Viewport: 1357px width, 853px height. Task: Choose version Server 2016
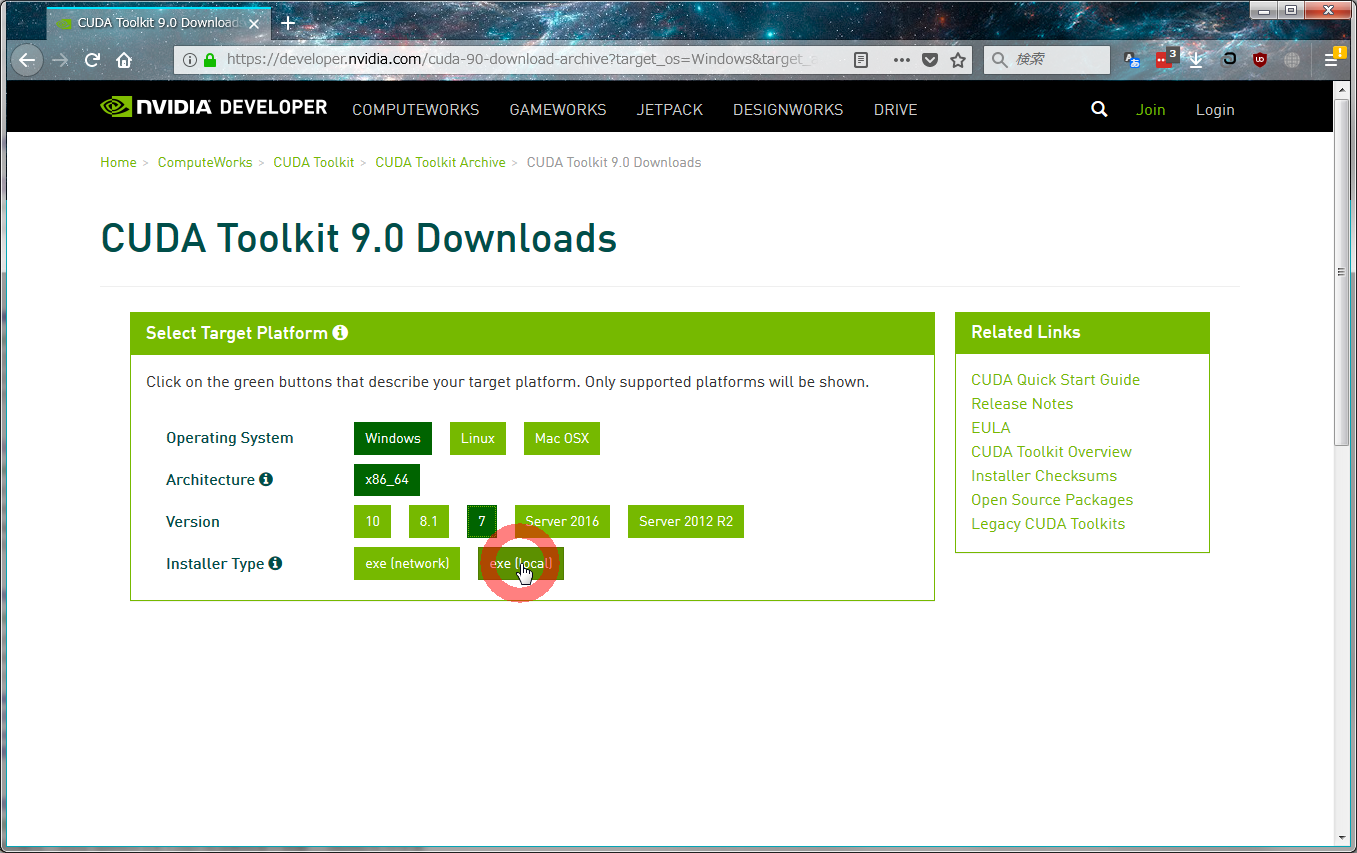coord(562,522)
